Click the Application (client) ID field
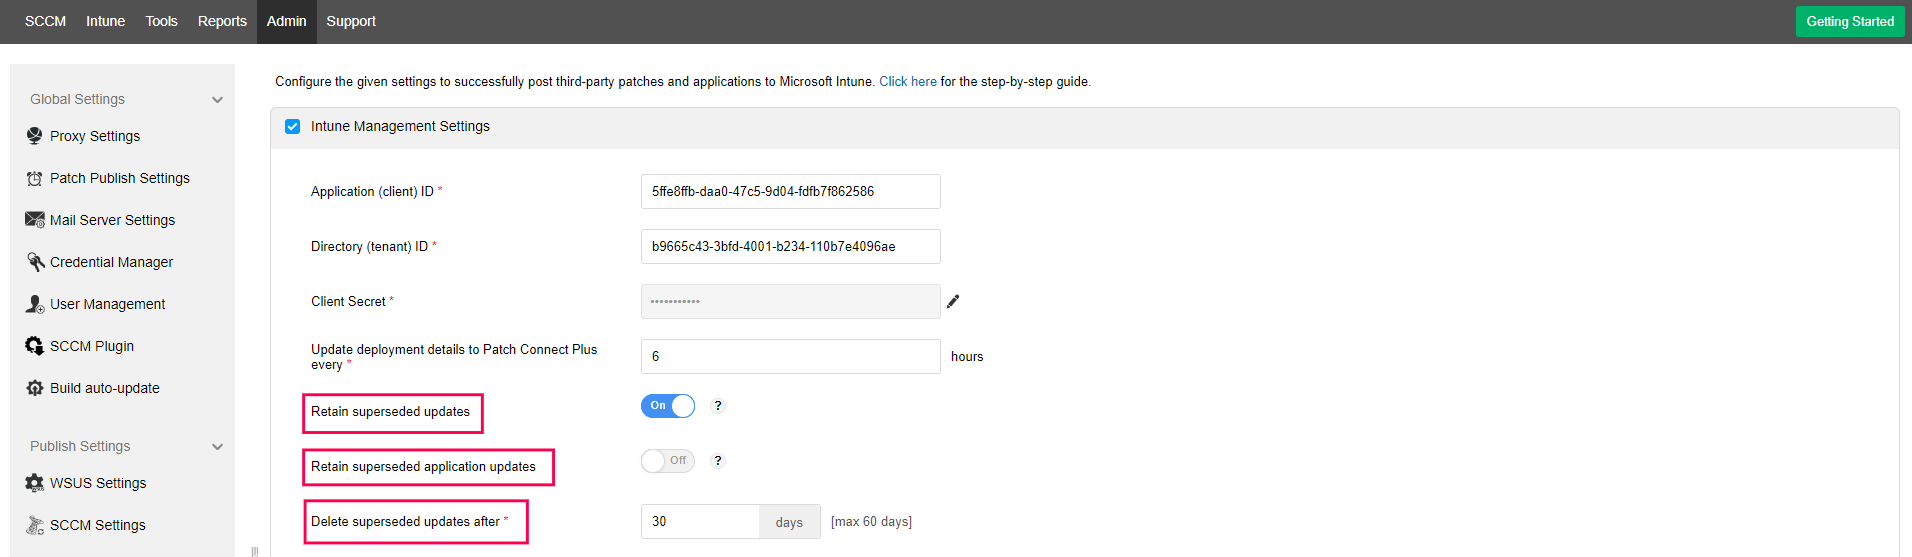The width and height of the screenshot is (1912, 557). point(790,191)
